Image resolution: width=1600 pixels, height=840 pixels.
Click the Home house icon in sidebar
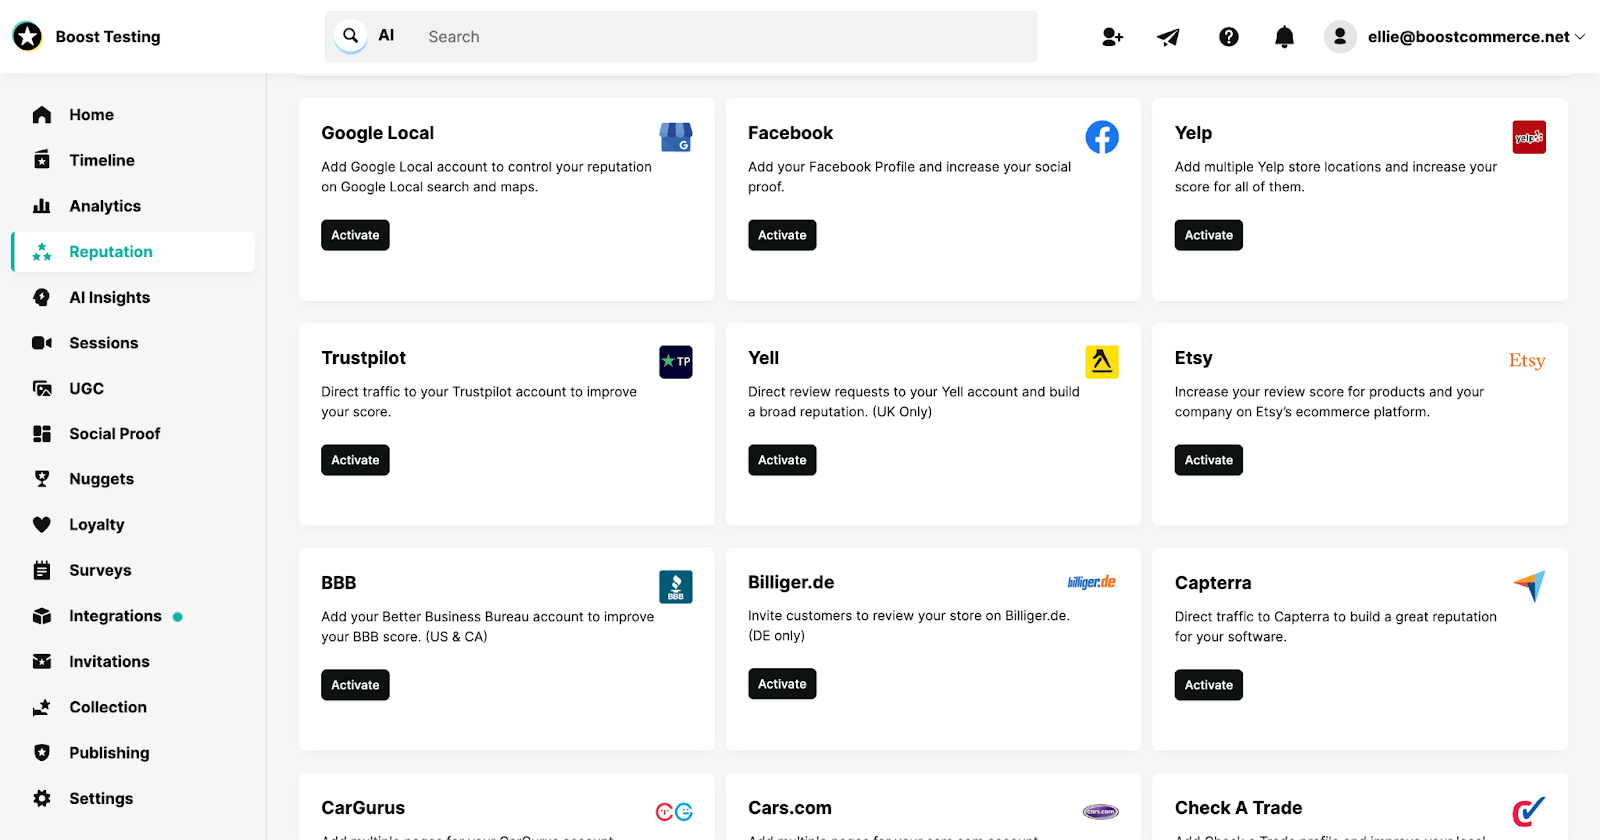click(x=42, y=115)
